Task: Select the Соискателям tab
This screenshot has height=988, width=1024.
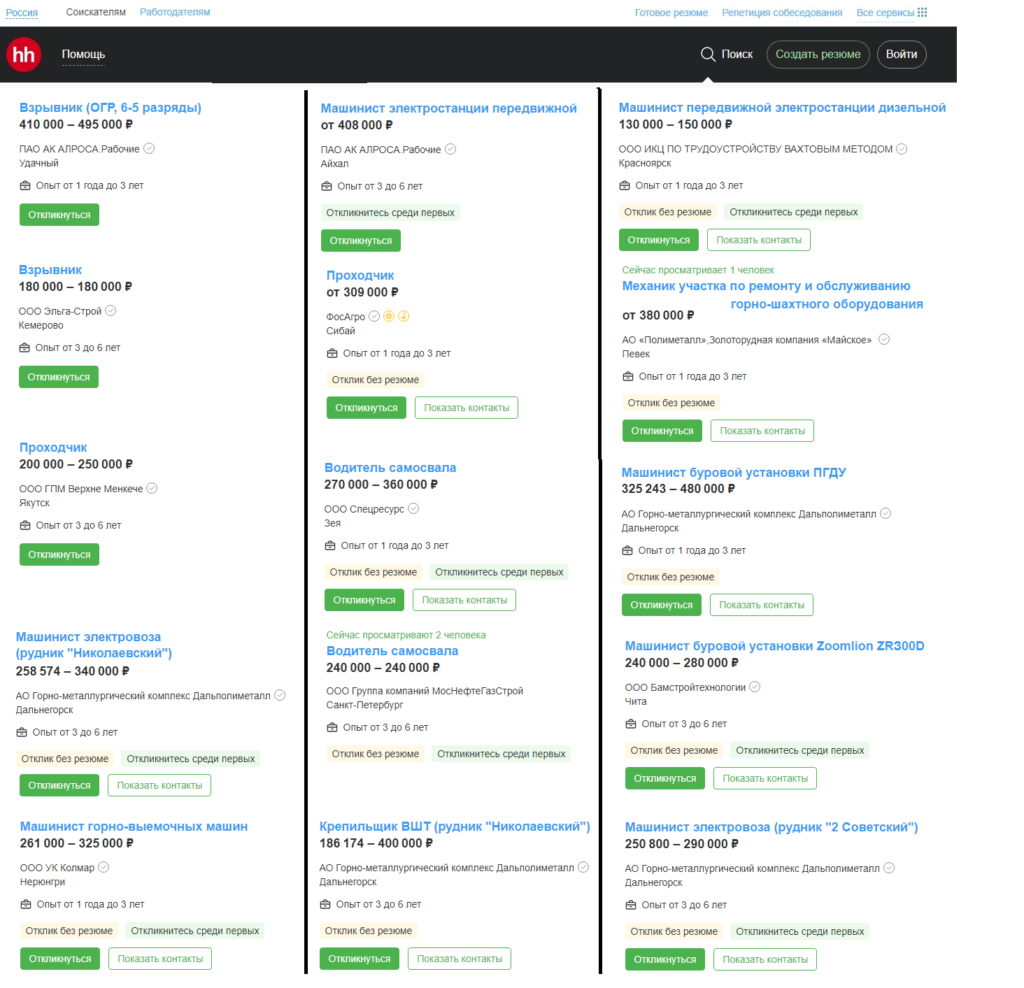Action: tap(96, 13)
